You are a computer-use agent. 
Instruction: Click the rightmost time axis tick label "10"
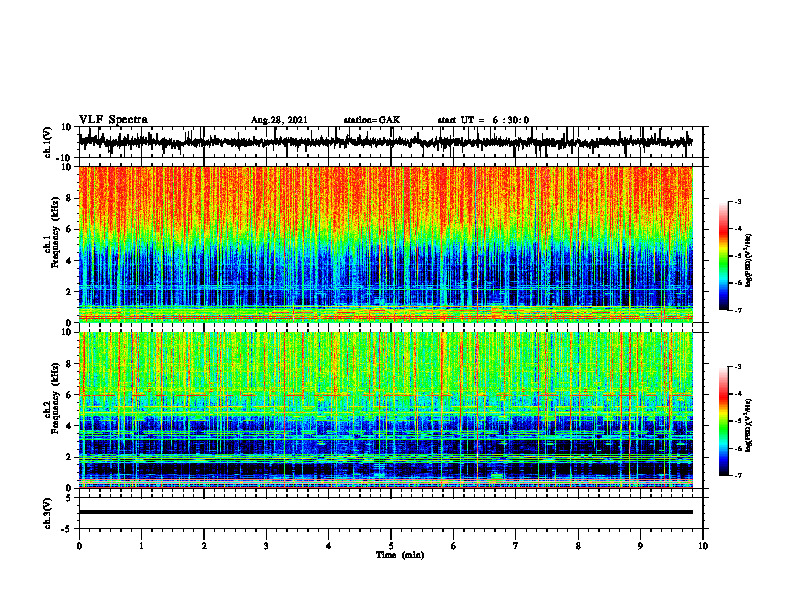[703, 546]
